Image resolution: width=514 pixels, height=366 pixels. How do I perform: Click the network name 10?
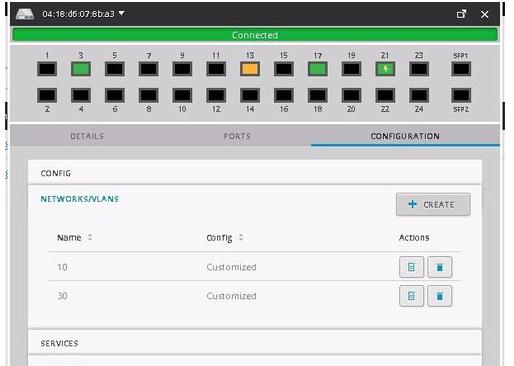(x=62, y=267)
